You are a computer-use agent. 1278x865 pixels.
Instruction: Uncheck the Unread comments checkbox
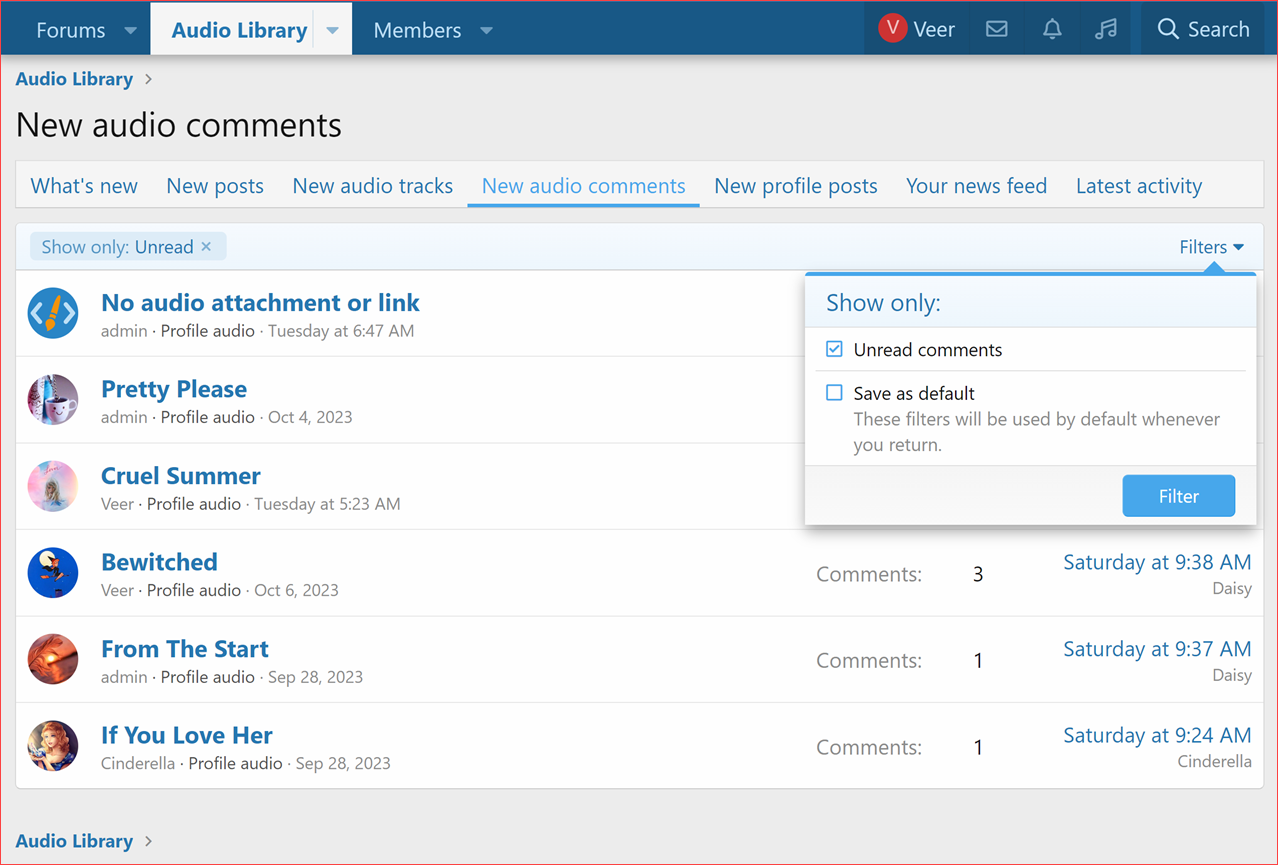pos(834,349)
